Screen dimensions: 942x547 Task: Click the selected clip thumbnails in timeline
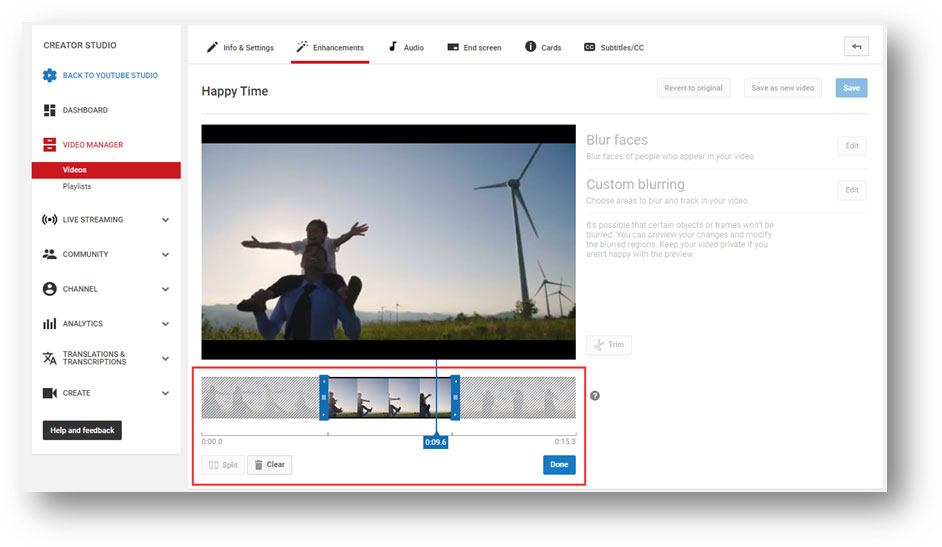(x=390, y=397)
